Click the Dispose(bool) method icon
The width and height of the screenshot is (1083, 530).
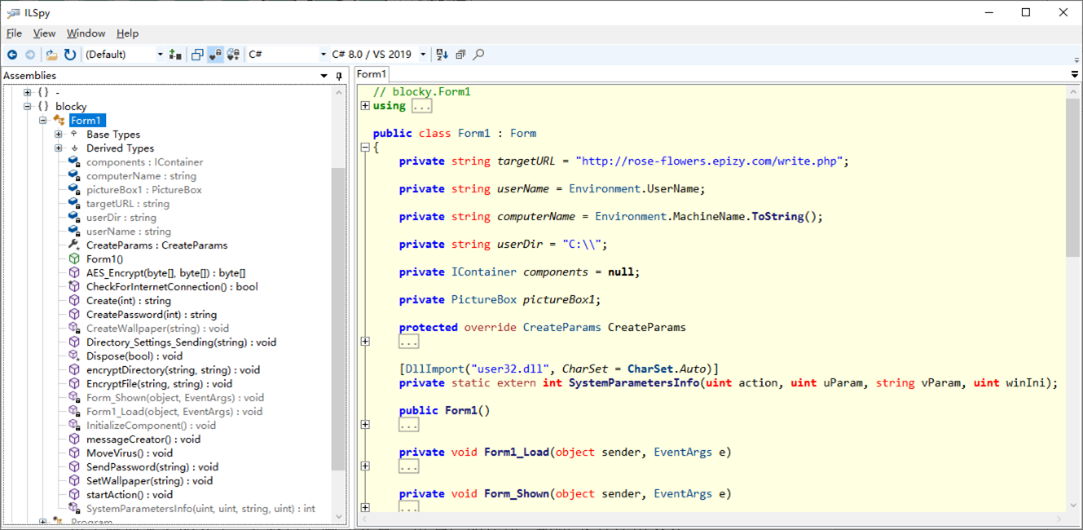(x=75, y=356)
